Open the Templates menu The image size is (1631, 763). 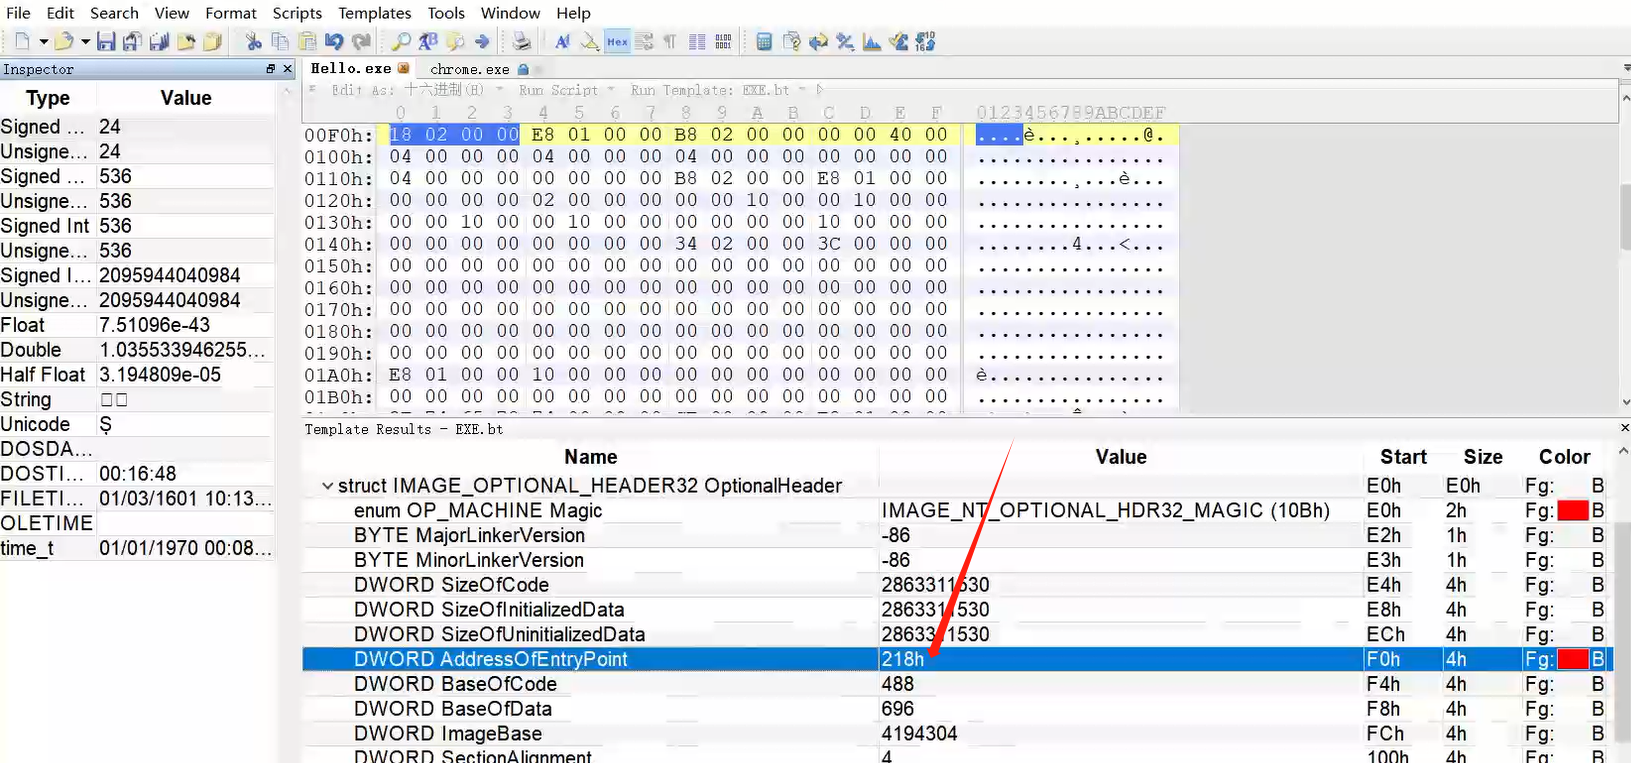pos(374,13)
